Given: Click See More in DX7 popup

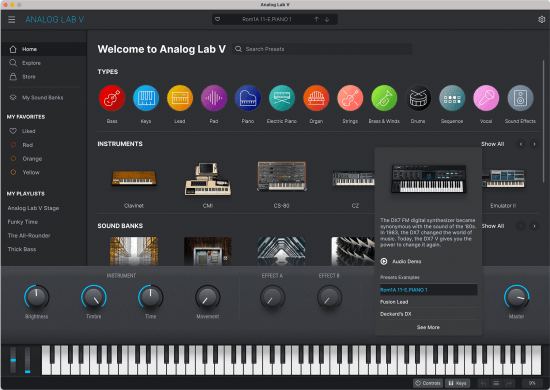Looking at the screenshot, I should (428, 327).
